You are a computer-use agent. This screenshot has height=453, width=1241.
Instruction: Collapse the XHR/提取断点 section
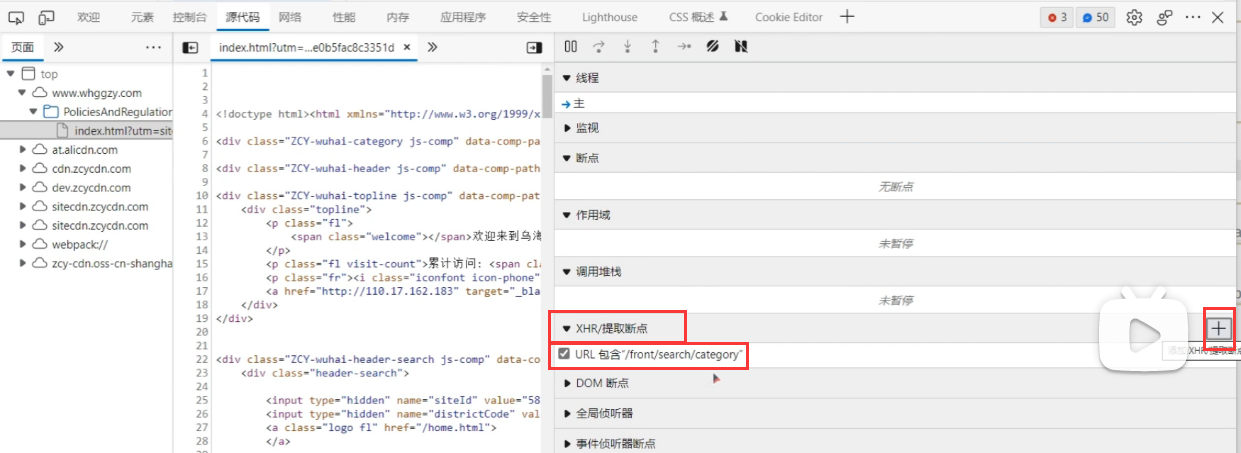click(x=567, y=328)
